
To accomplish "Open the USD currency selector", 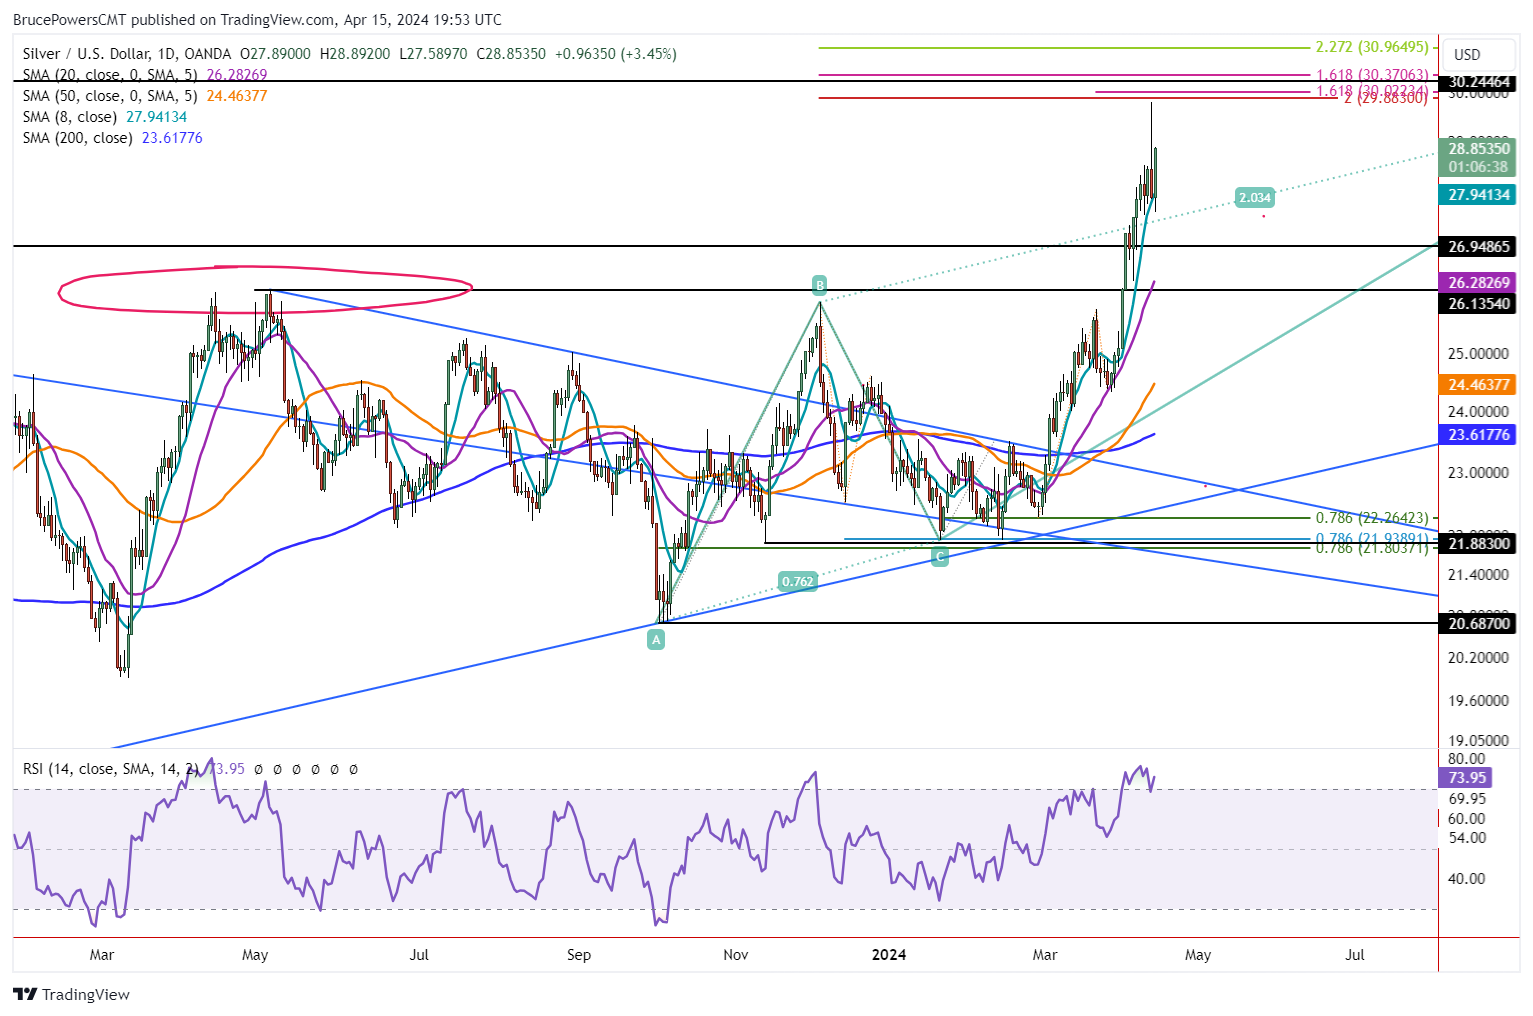I will 1467,55.
